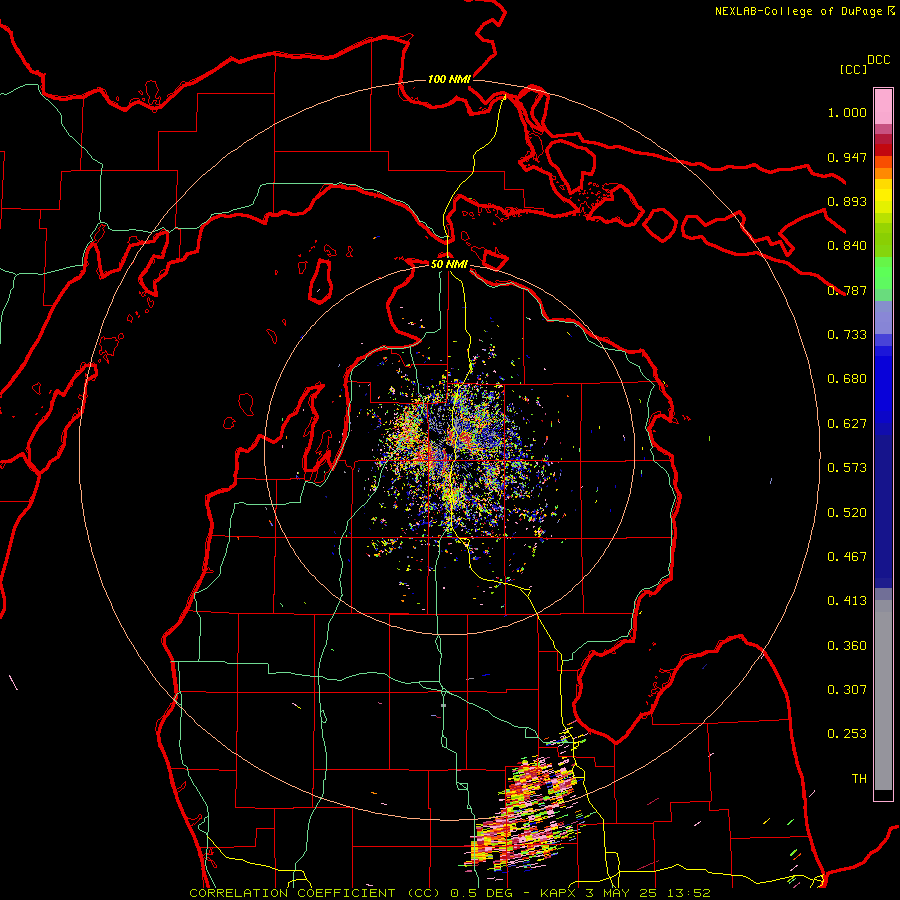Click the 0.360 legend value

click(x=847, y=646)
